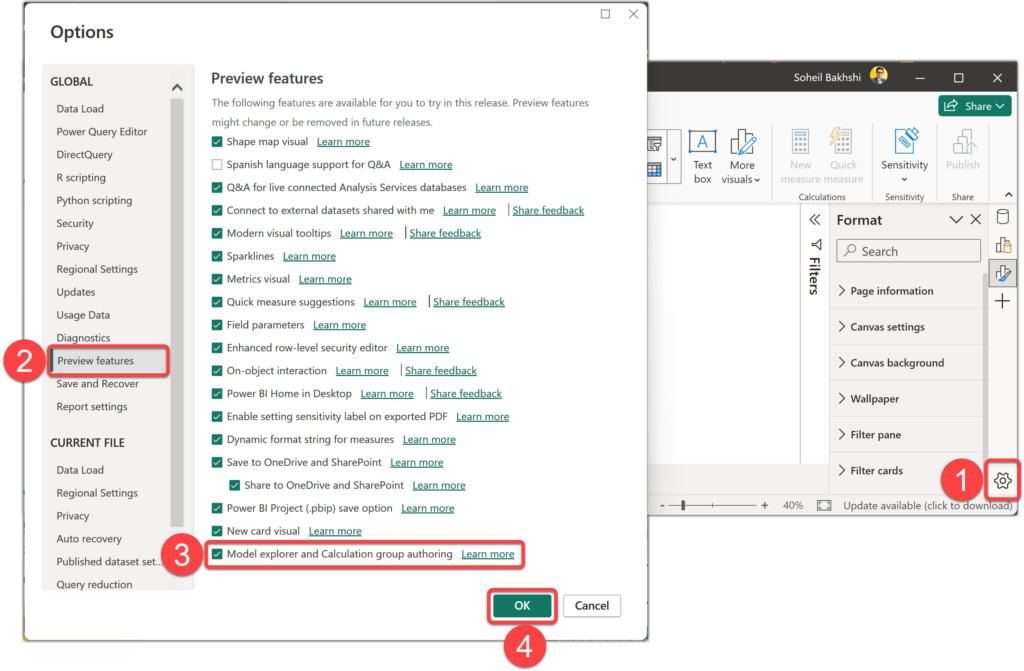Click Cancel in the Options dialog
Screen dimensions: 1024x671
tap(592, 606)
